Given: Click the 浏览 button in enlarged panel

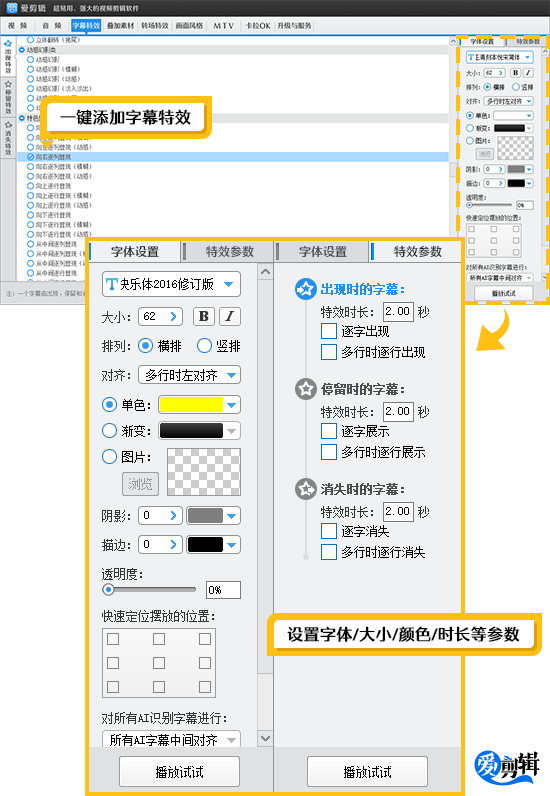Looking at the screenshot, I should [140, 484].
